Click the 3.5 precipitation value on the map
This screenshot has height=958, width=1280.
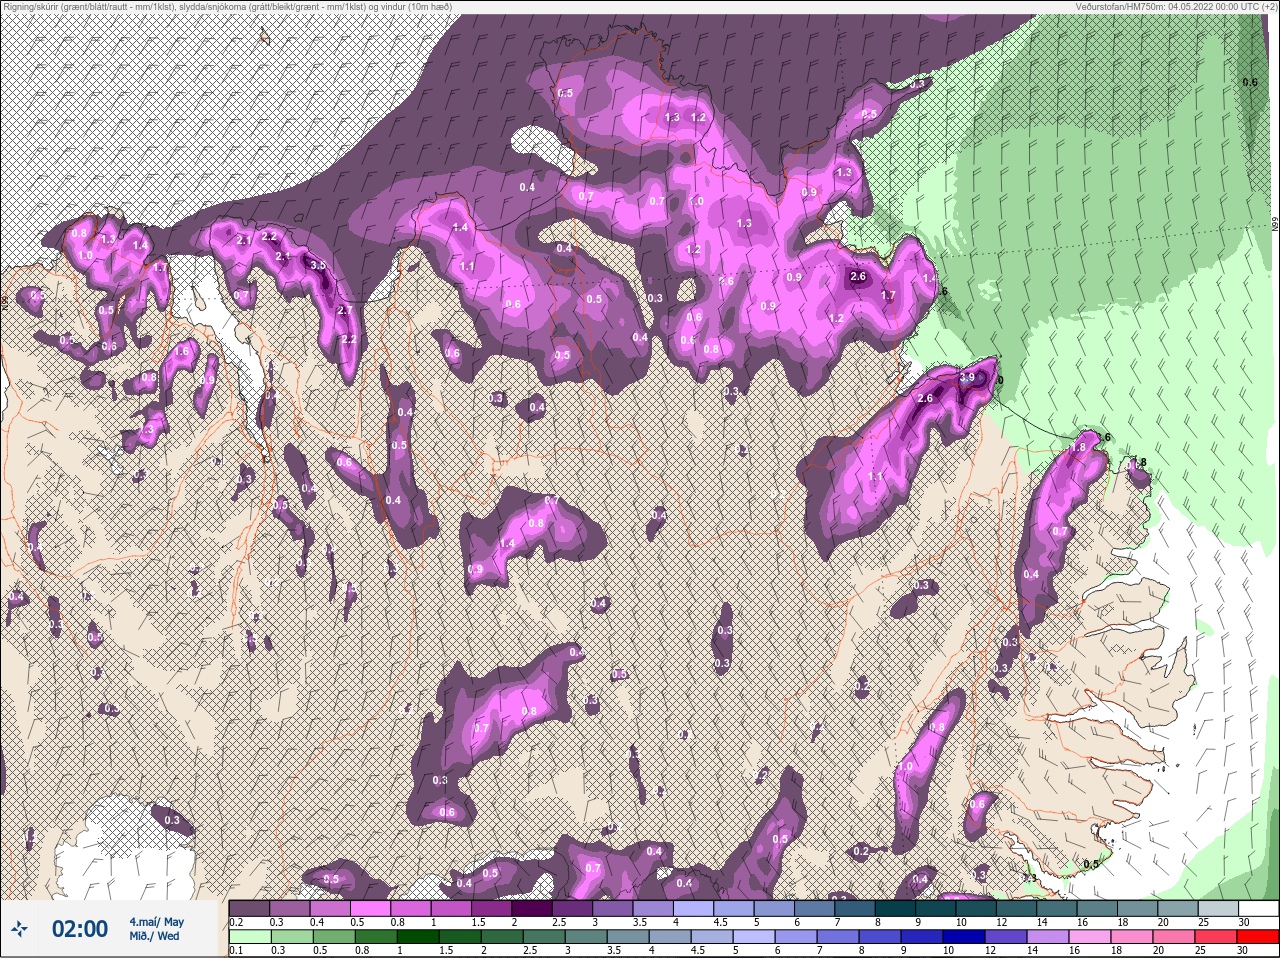coord(318,265)
